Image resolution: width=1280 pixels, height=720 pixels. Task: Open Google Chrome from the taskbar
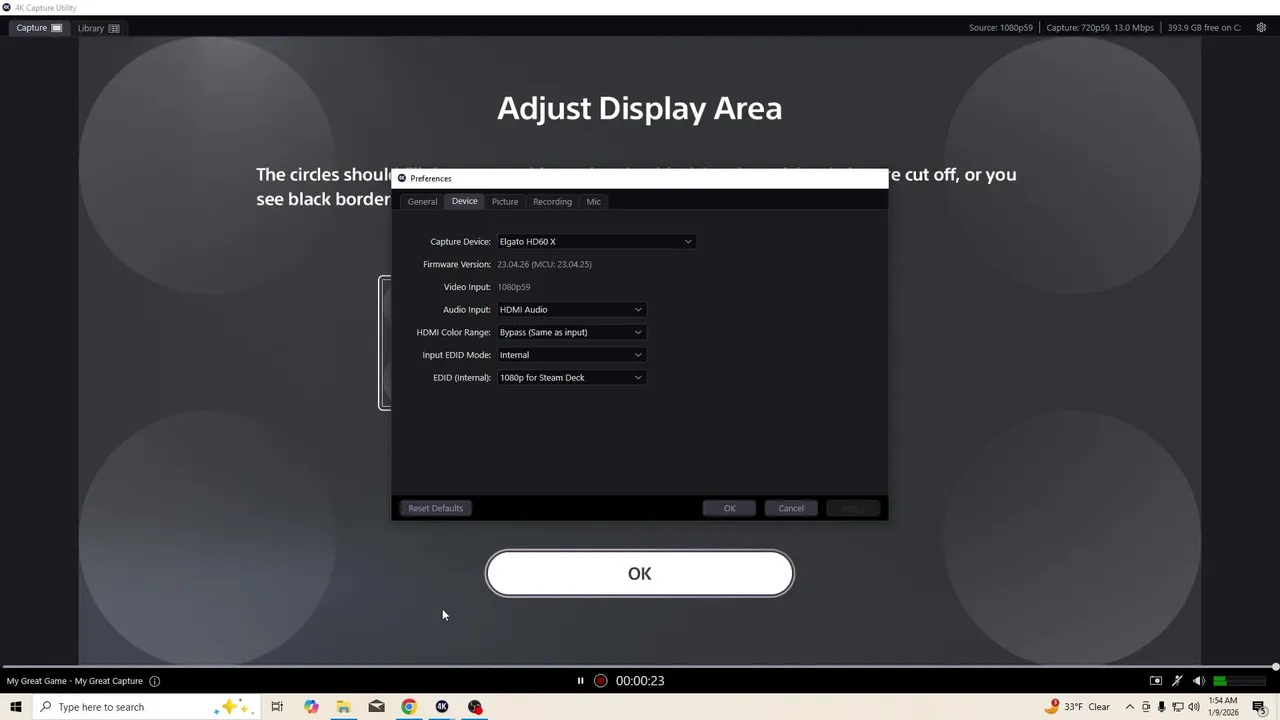click(x=409, y=707)
